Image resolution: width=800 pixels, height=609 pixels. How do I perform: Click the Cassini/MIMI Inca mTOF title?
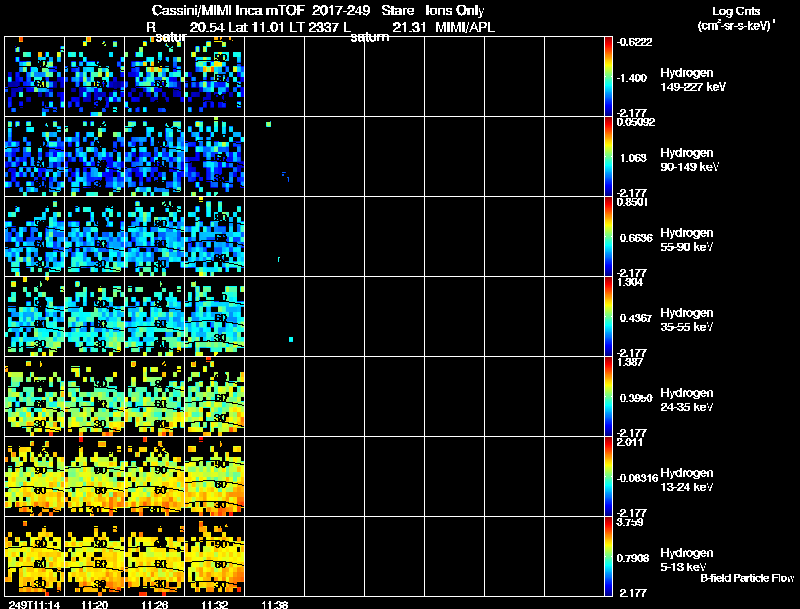(228, 10)
